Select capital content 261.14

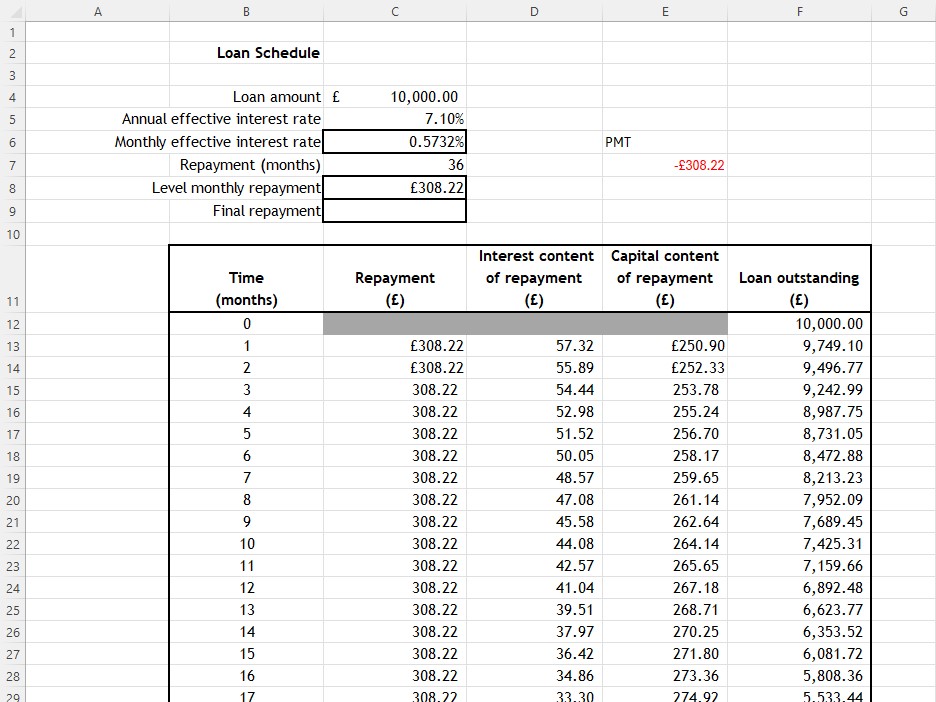tap(696, 500)
